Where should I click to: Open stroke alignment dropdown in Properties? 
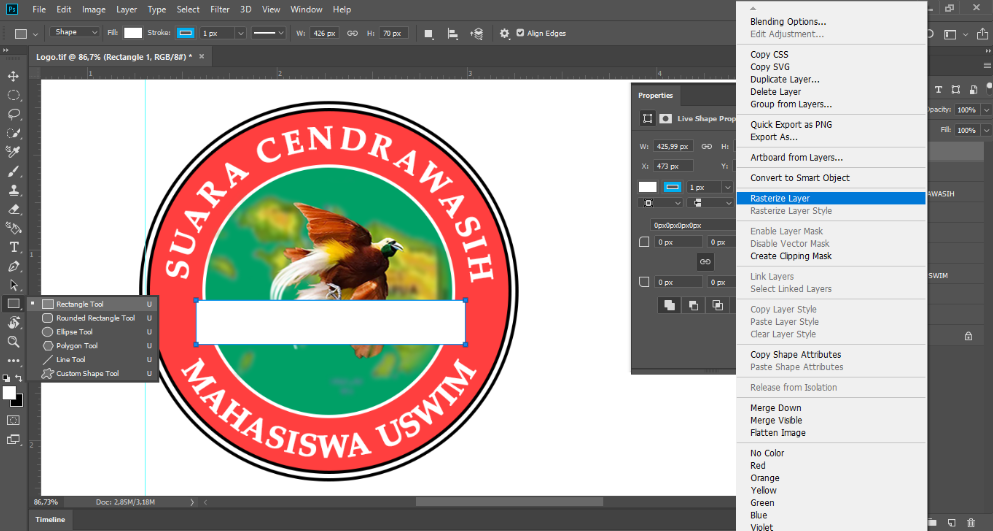click(660, 203)
